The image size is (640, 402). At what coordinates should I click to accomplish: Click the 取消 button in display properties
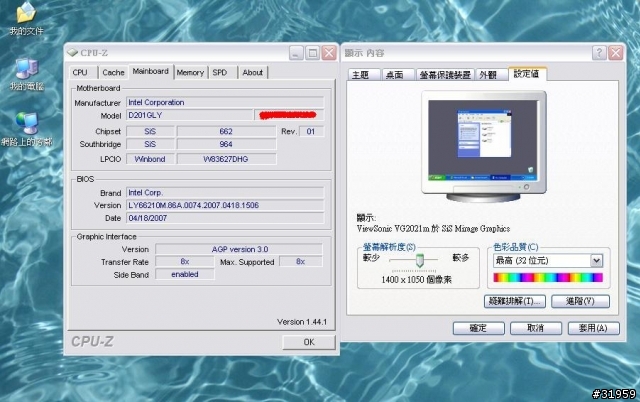(x=536, y=328)
